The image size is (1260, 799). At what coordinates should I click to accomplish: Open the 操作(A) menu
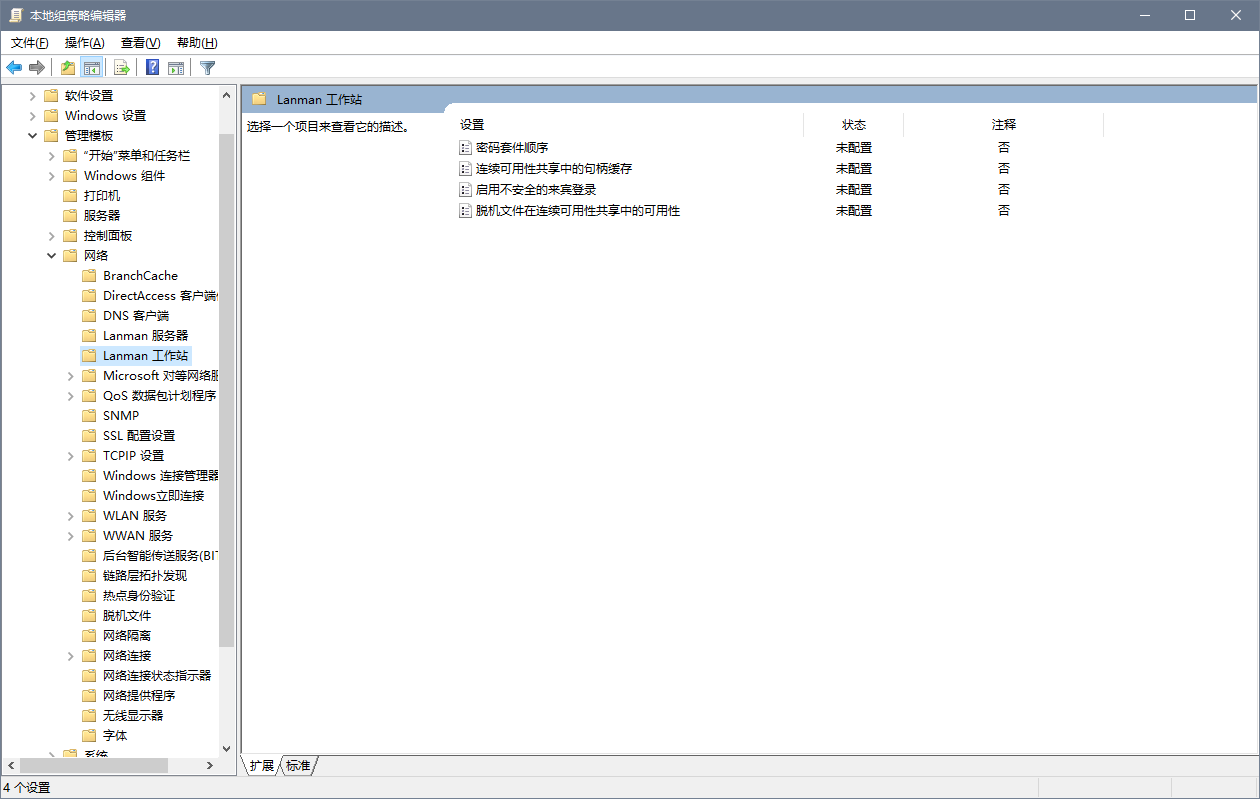pyautogui.click(x=84, y=43)
